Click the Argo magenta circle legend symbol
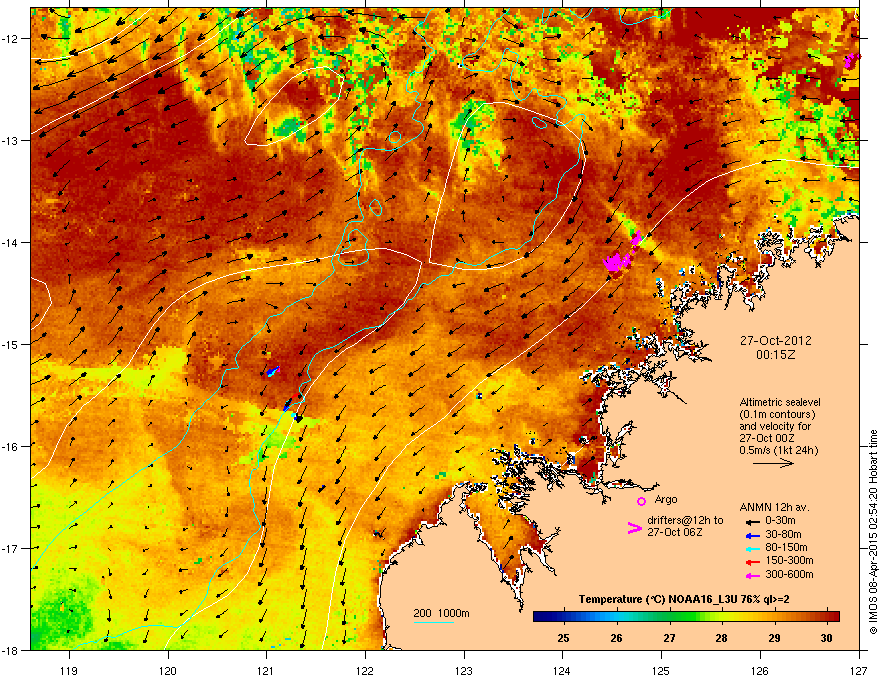Image resolution: width=880 pixels, height=680 pixels. [x=641, y=501]
